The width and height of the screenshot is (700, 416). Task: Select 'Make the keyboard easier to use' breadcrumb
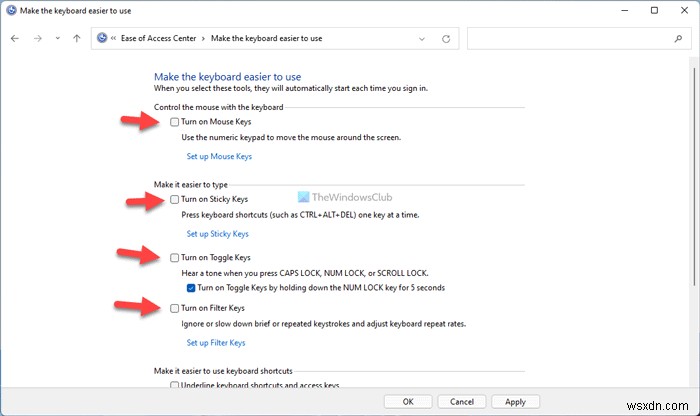coord(267,38)
